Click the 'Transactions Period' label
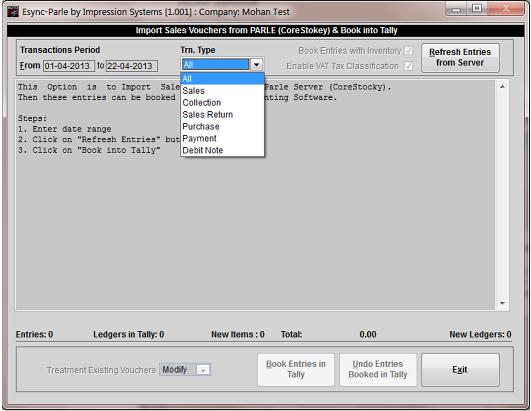Screen dimensions: 531x411 click(x=60, y=50)
